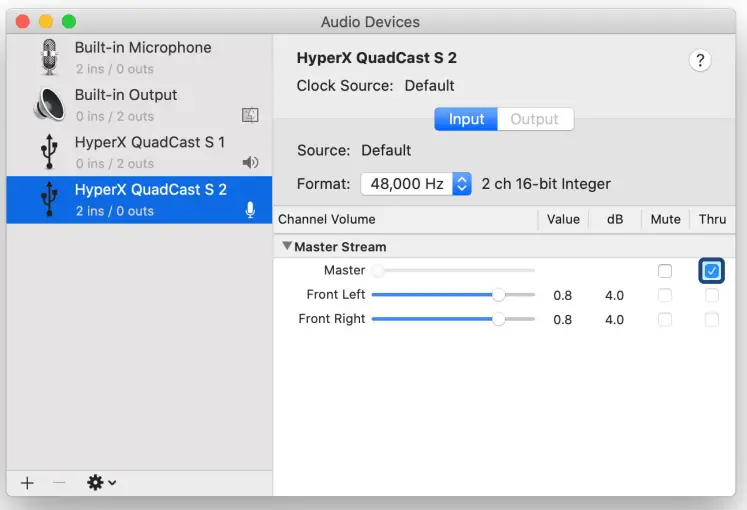Click the HyperX QuadCast S 2 USB icon
Image resolution: width=747 pixels, height=510 pixels.
pyautogui.click(x=49, y=199)
